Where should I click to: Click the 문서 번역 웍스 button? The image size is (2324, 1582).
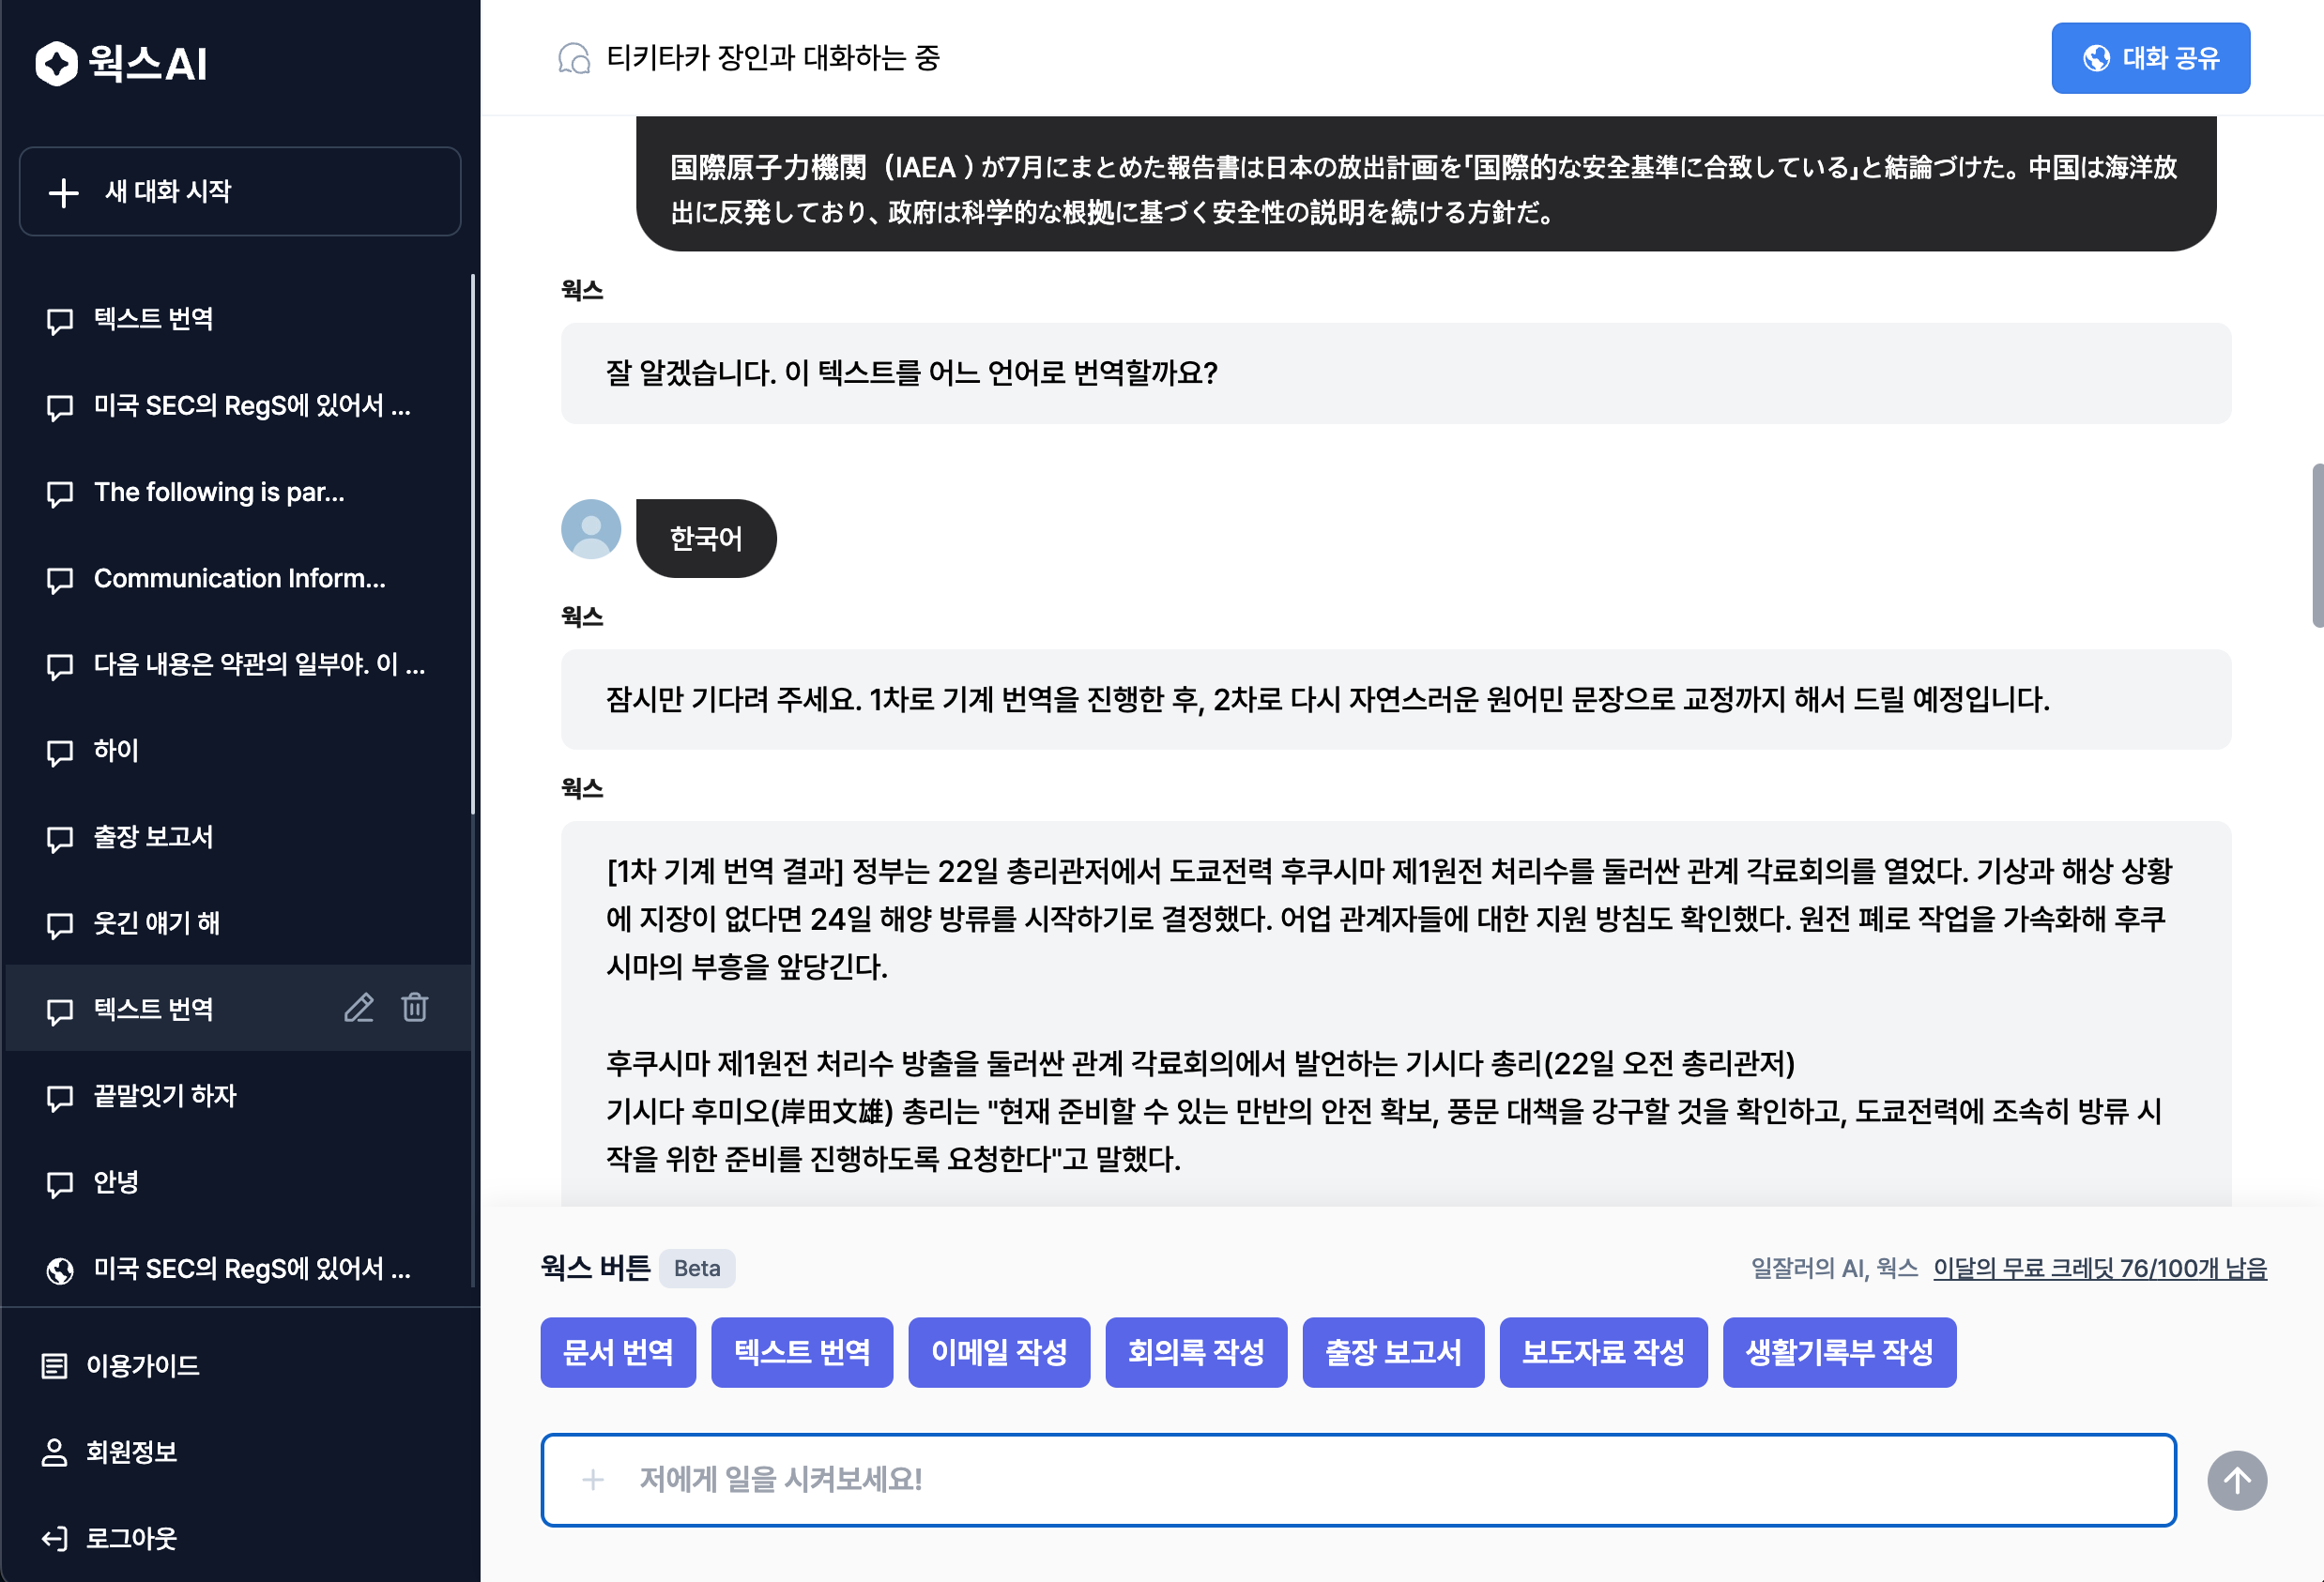pos(618,1352)
